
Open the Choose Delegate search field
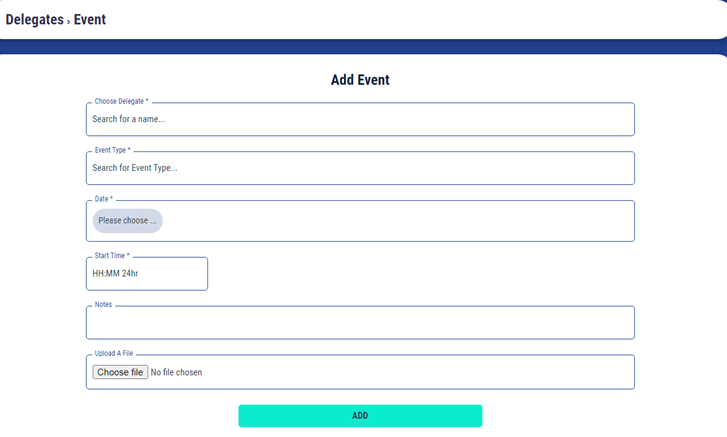click(x=360, y=119)
